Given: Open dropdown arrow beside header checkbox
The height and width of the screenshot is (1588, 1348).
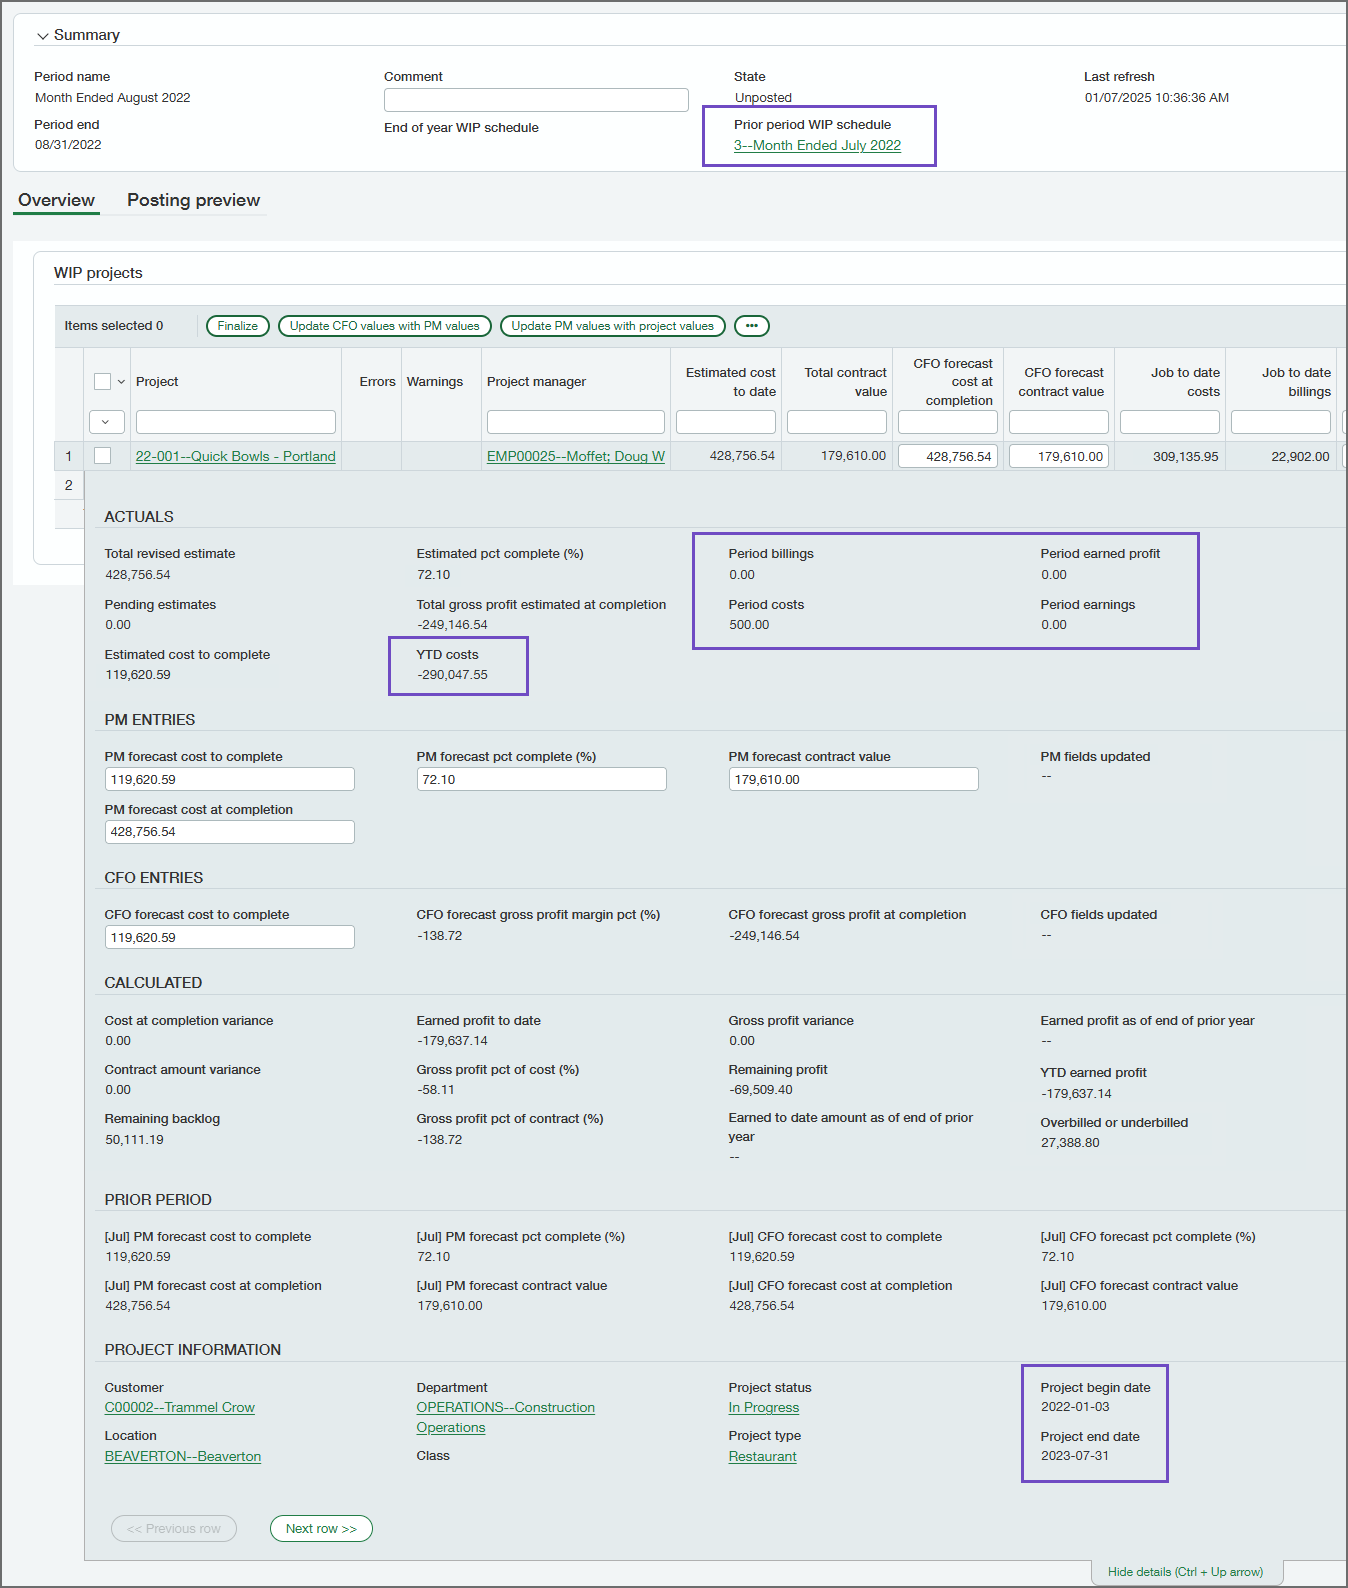Looking at the screenshot, I should 122,382.
